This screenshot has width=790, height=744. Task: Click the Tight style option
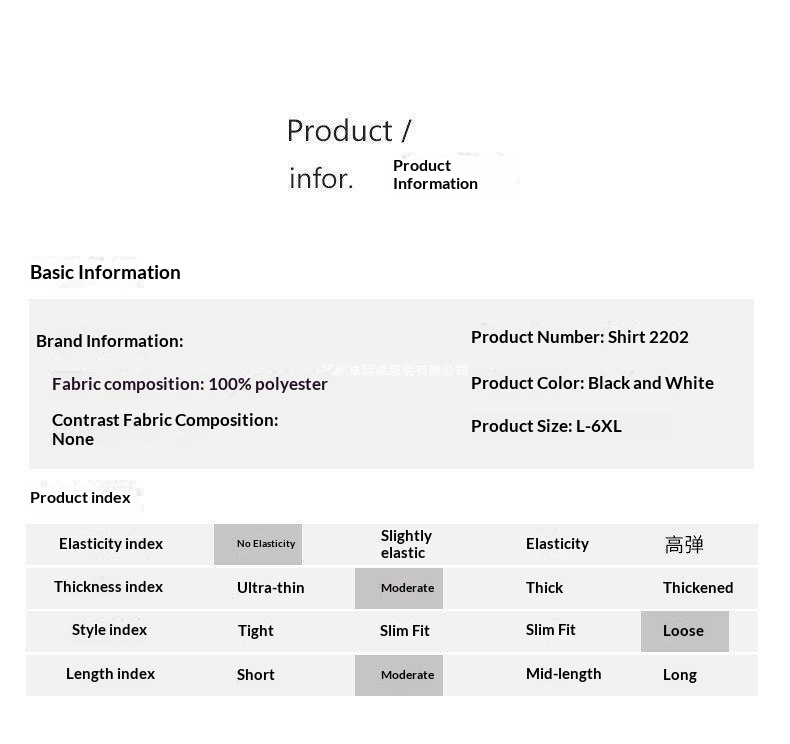(255, 631)
